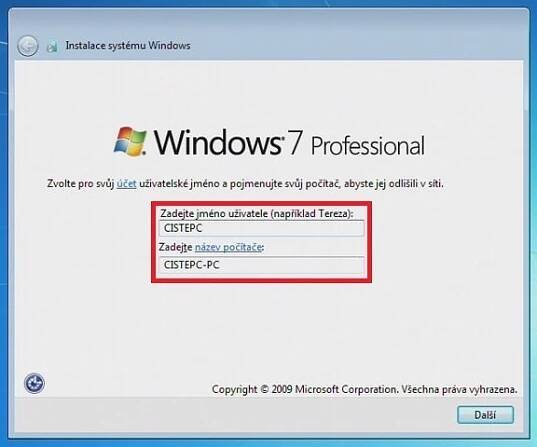Screen dimensions: 537x447
Task: Focus the computer name field CISTEPC-PC
Action: point(262,265)
